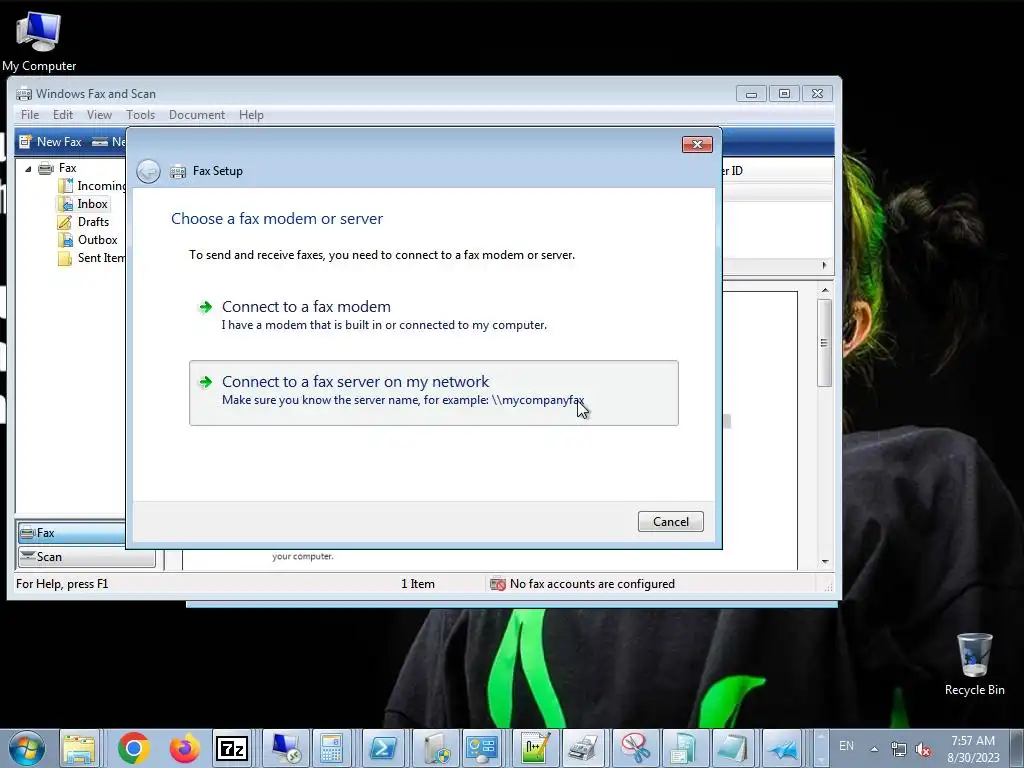Click scroll up arrow of preview pane
The image size is (1024, 768).
pos(825,290)
